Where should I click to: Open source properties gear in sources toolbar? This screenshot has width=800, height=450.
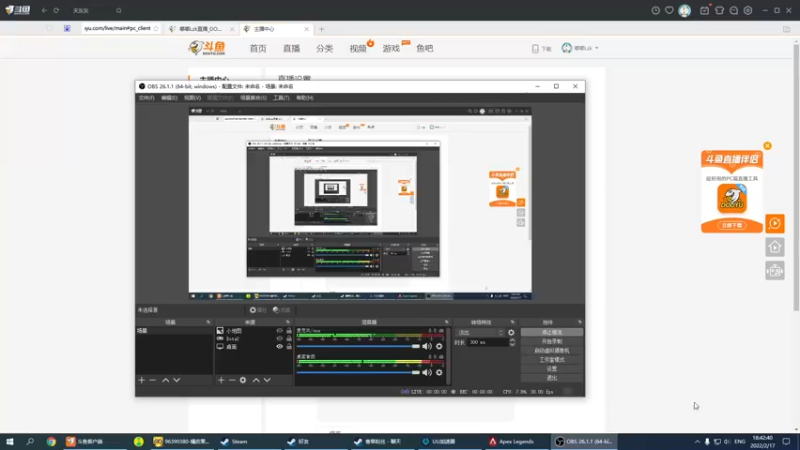point(243,380)
